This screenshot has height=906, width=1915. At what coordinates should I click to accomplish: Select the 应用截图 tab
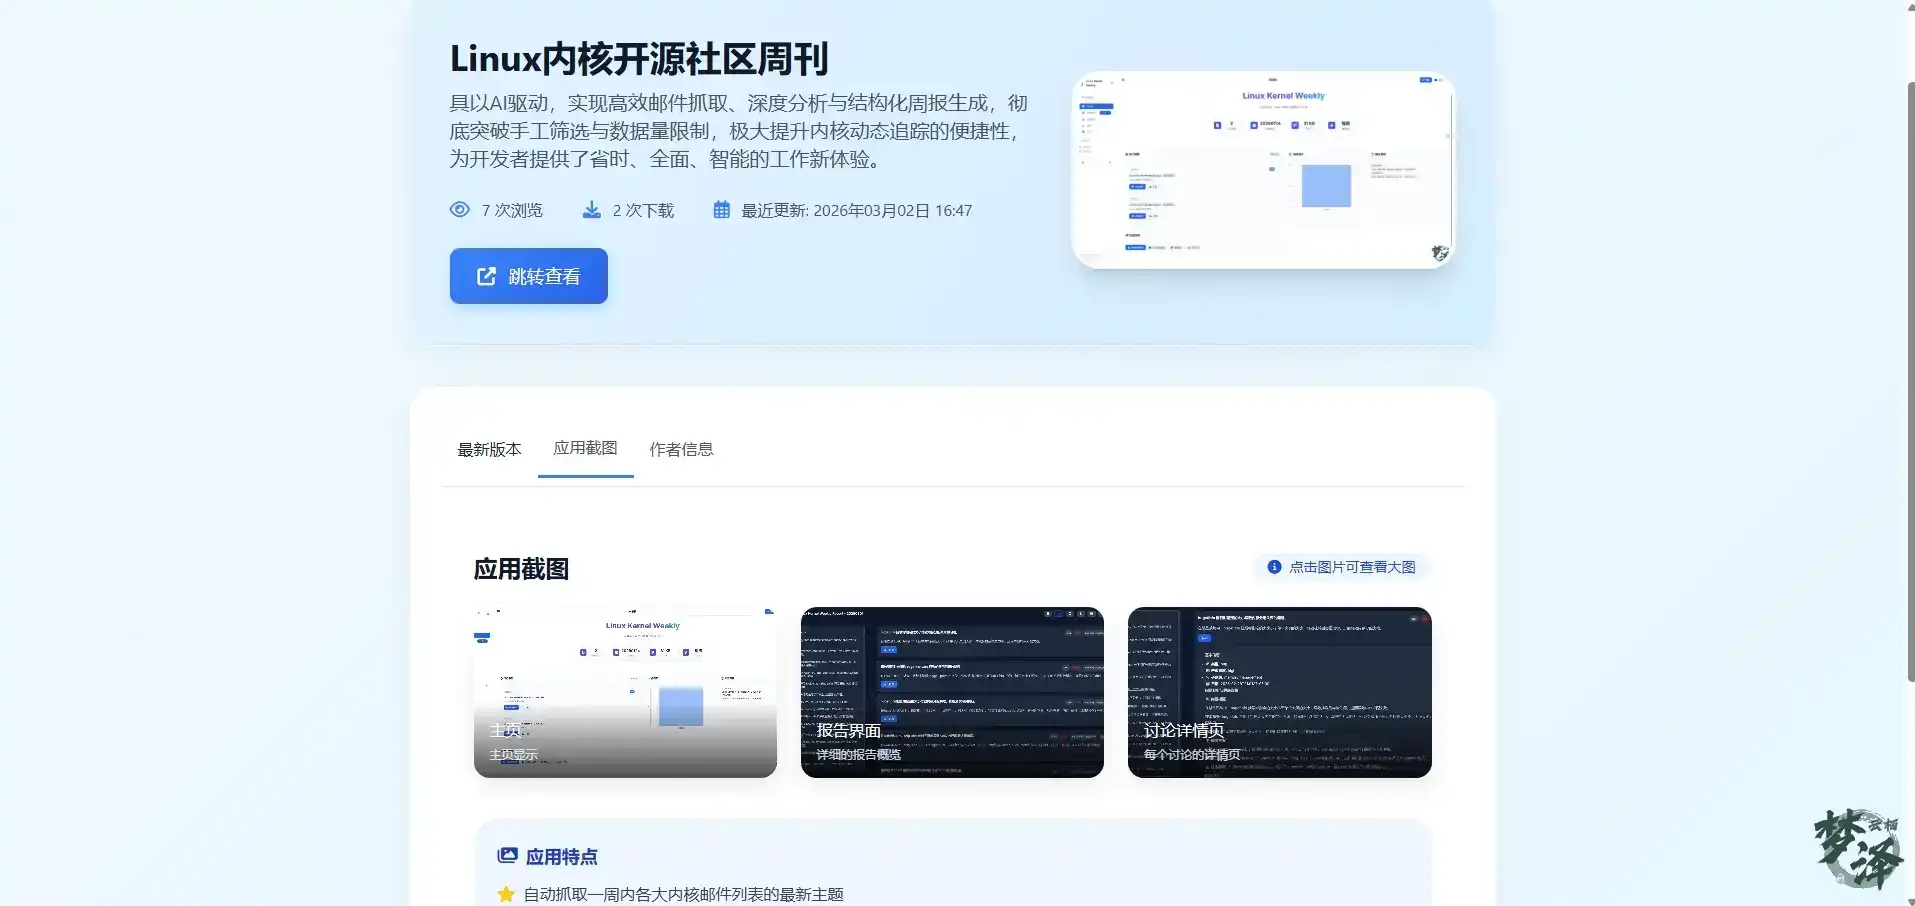click(585, 449)
